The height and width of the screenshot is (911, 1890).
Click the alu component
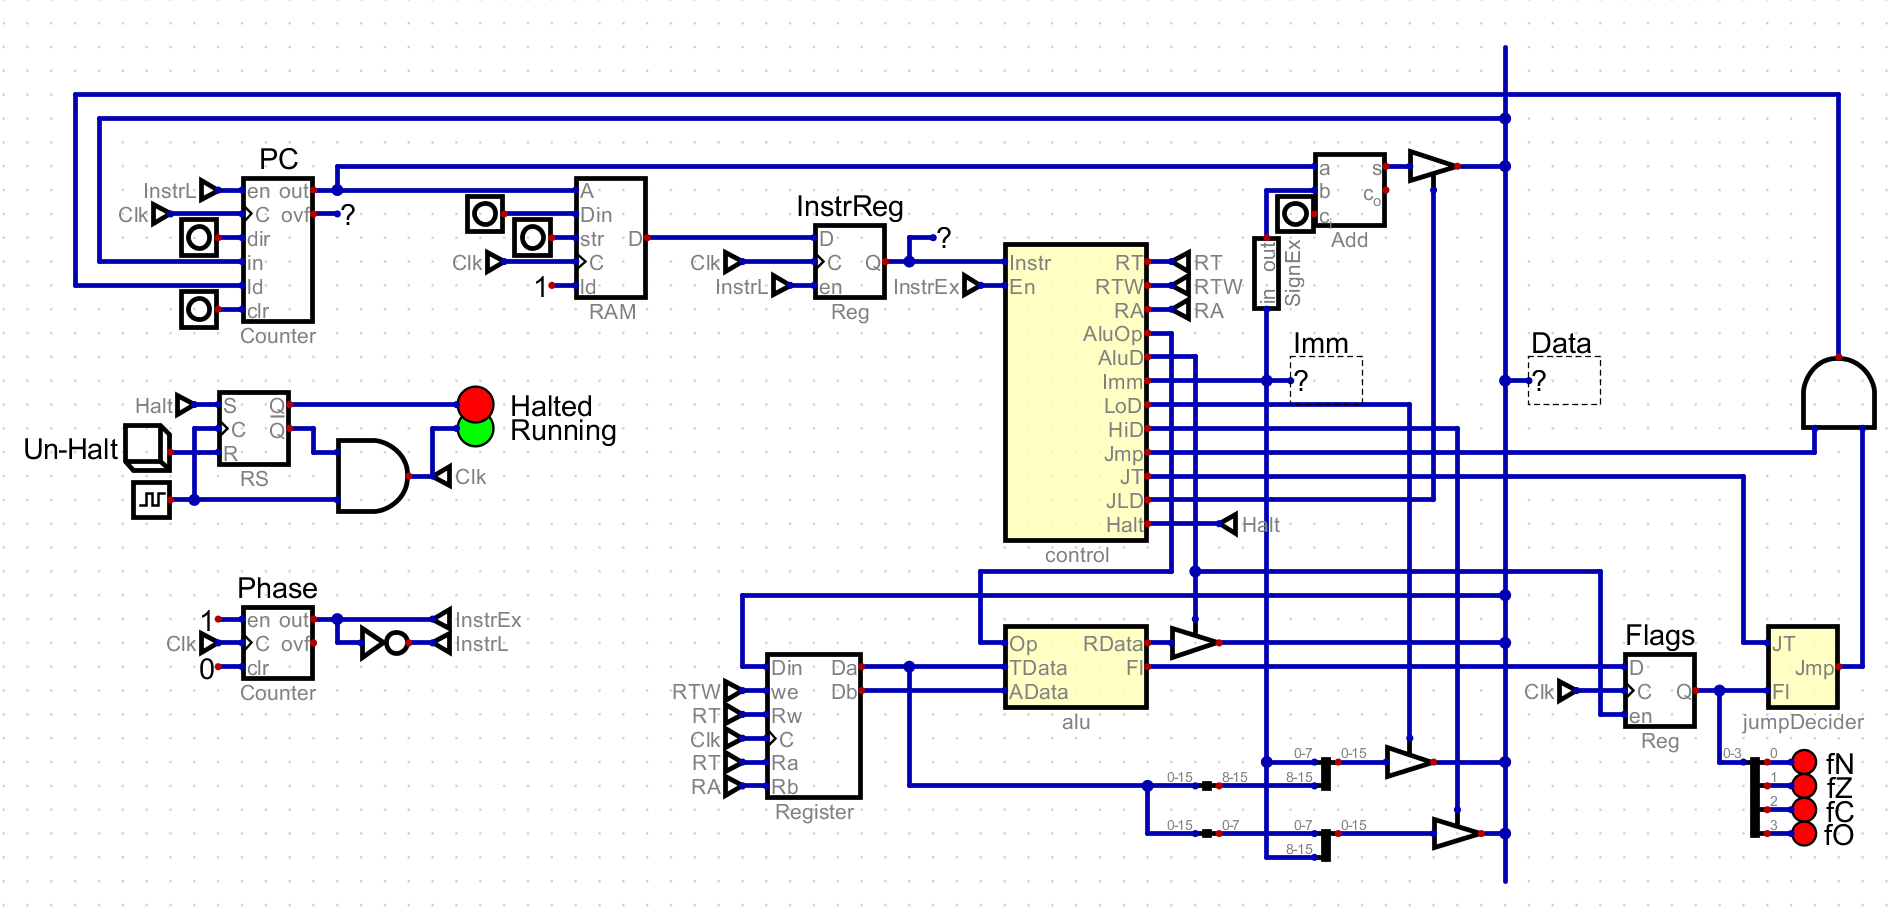[1075, 668]
